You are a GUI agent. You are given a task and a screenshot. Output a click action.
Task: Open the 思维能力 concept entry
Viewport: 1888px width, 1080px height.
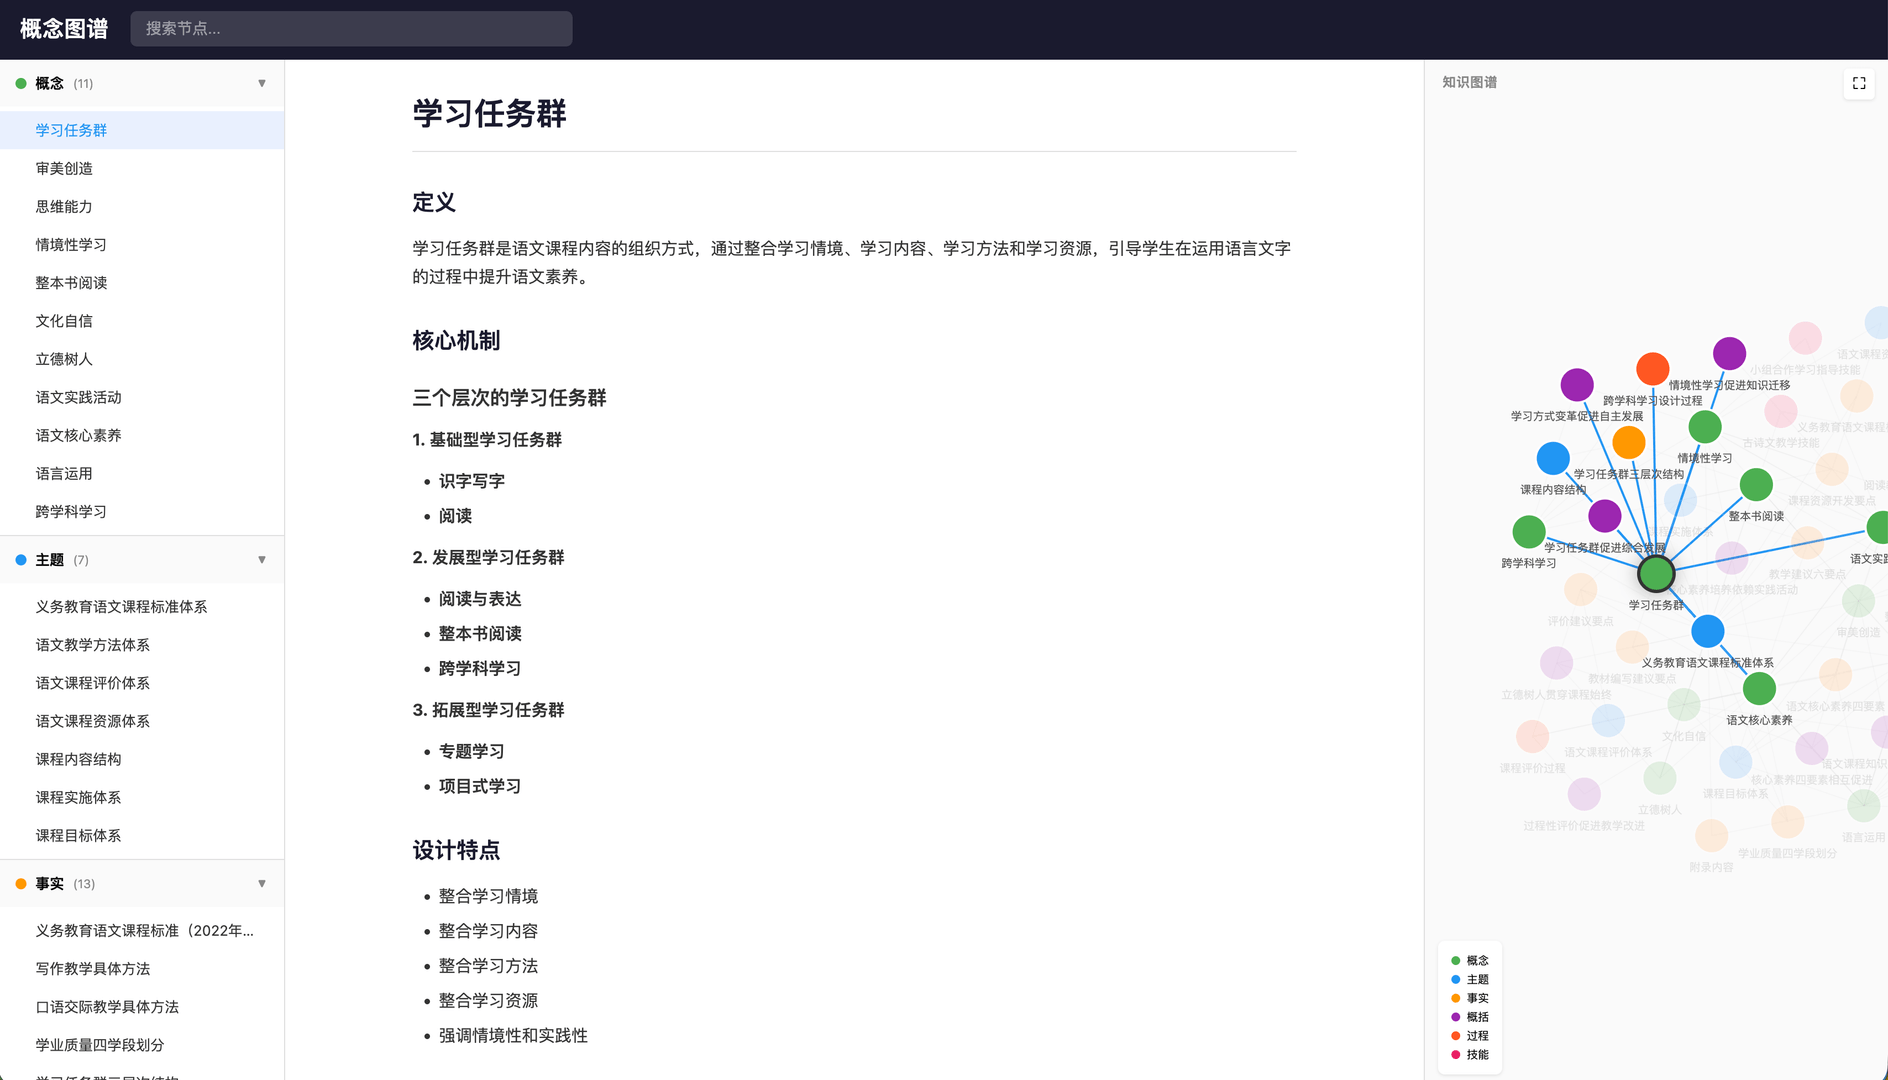(142, 206)
